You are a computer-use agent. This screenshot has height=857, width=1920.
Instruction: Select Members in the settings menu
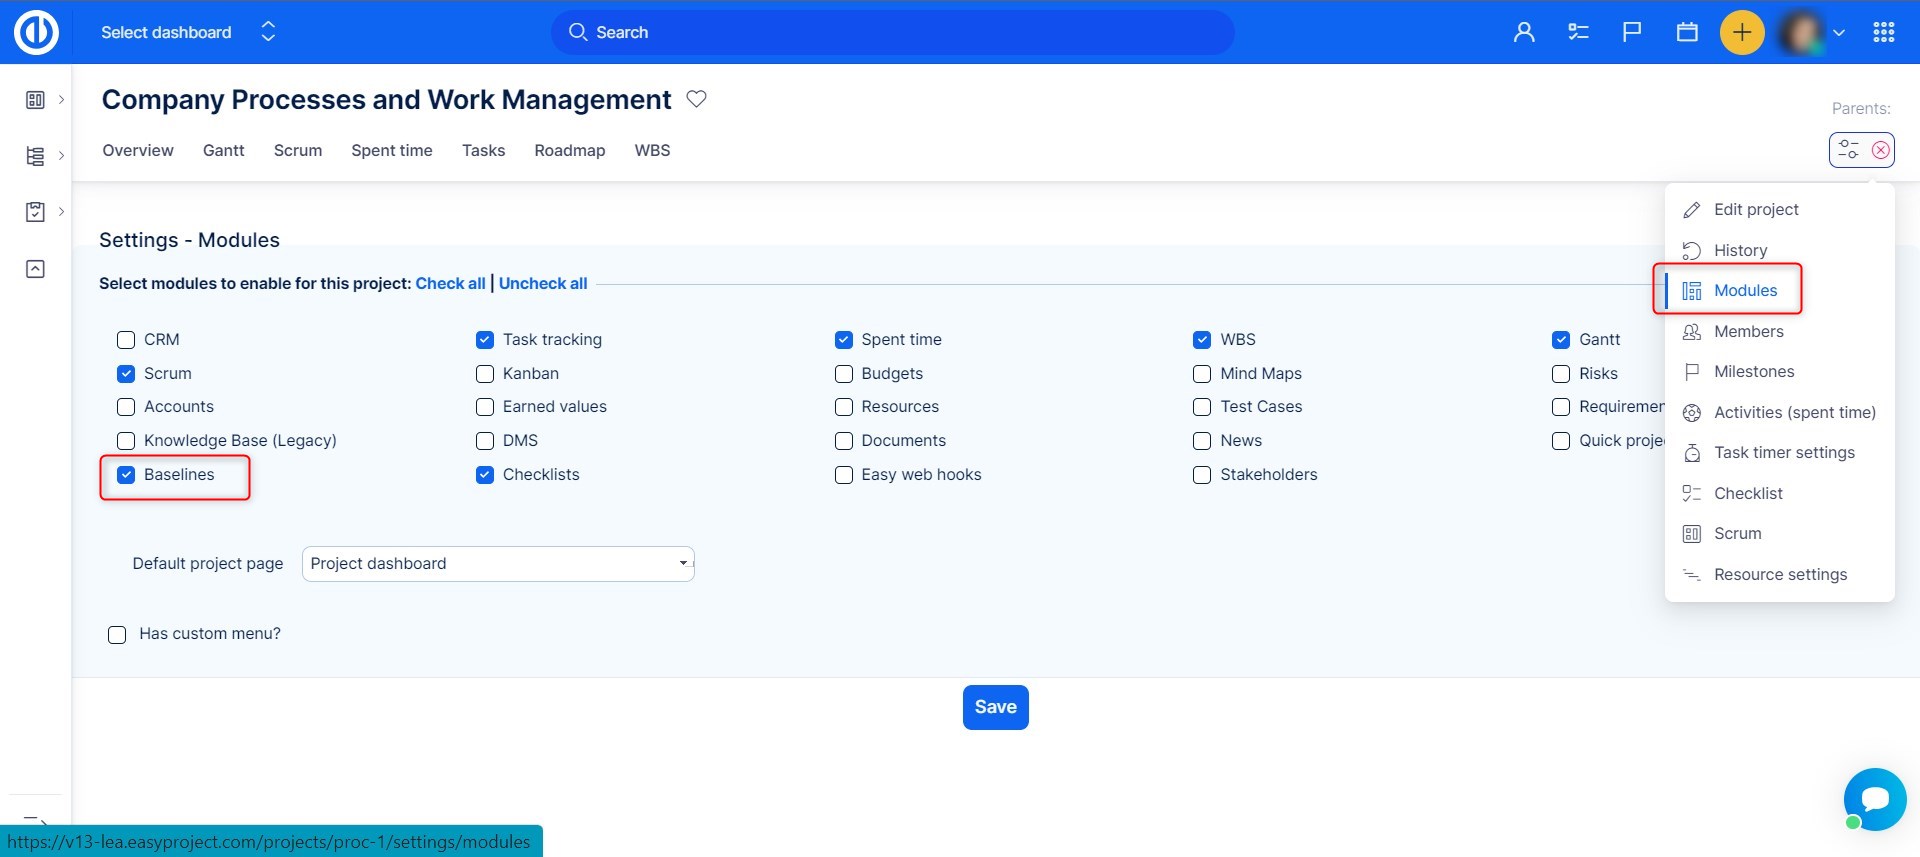coord(1748,331)
